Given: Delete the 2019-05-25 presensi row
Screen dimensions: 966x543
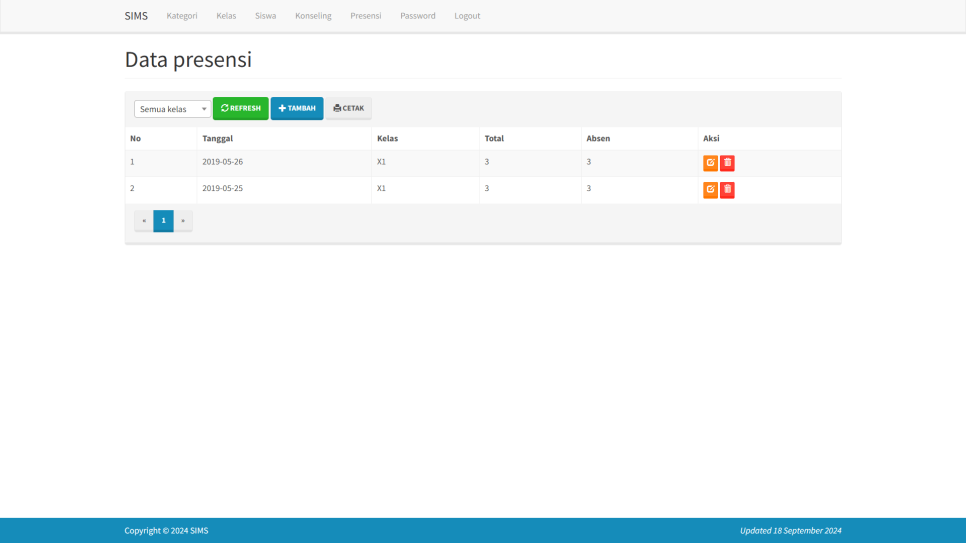Looking at the screenshot, I should tap(727, 190).
